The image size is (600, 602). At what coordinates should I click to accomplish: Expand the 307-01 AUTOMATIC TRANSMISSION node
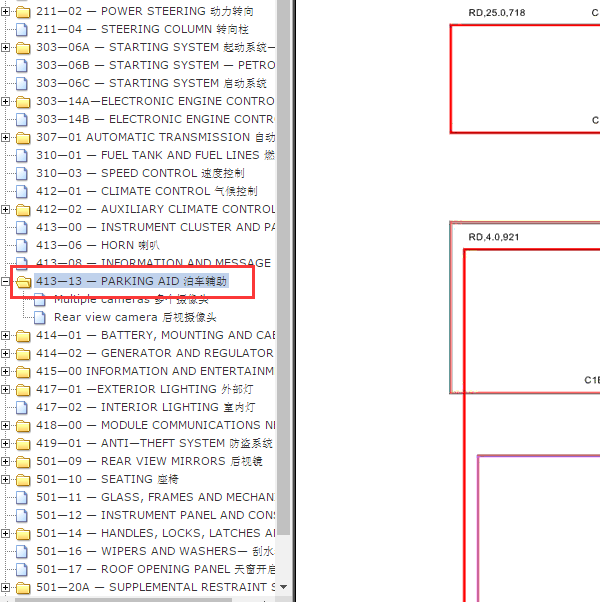[5, 137]
